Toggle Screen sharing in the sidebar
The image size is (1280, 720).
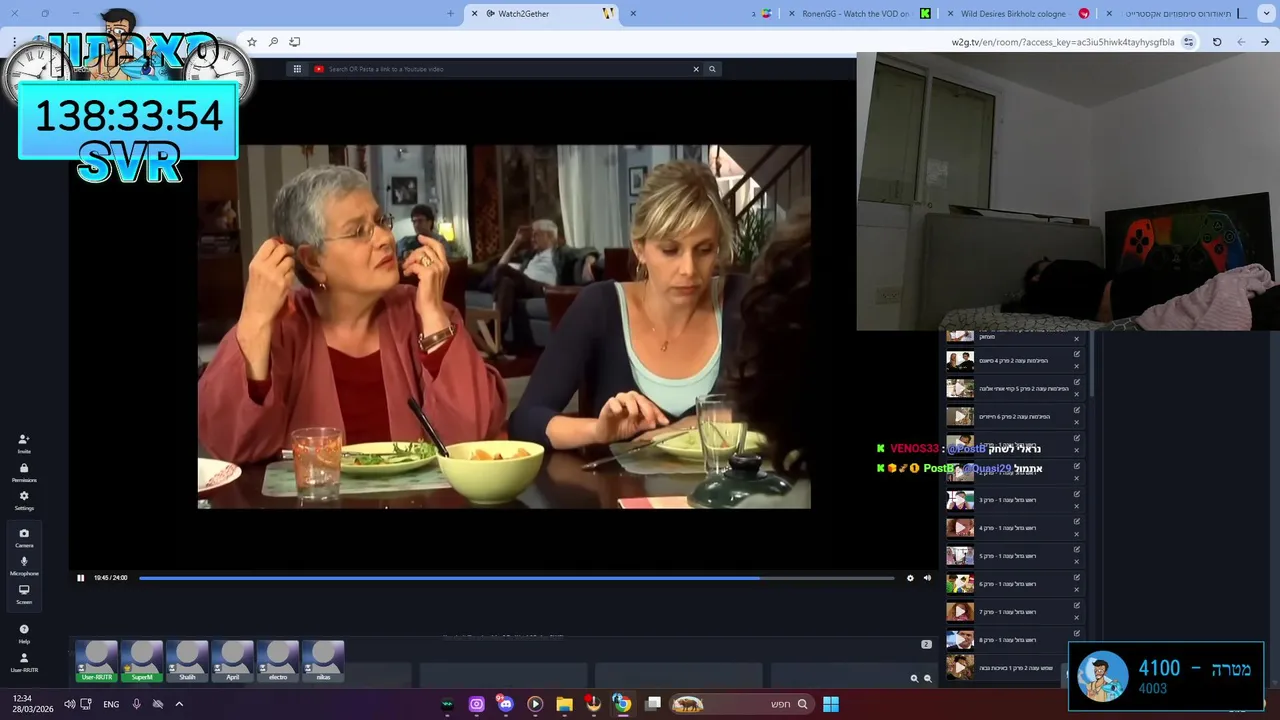coord(24,593)
